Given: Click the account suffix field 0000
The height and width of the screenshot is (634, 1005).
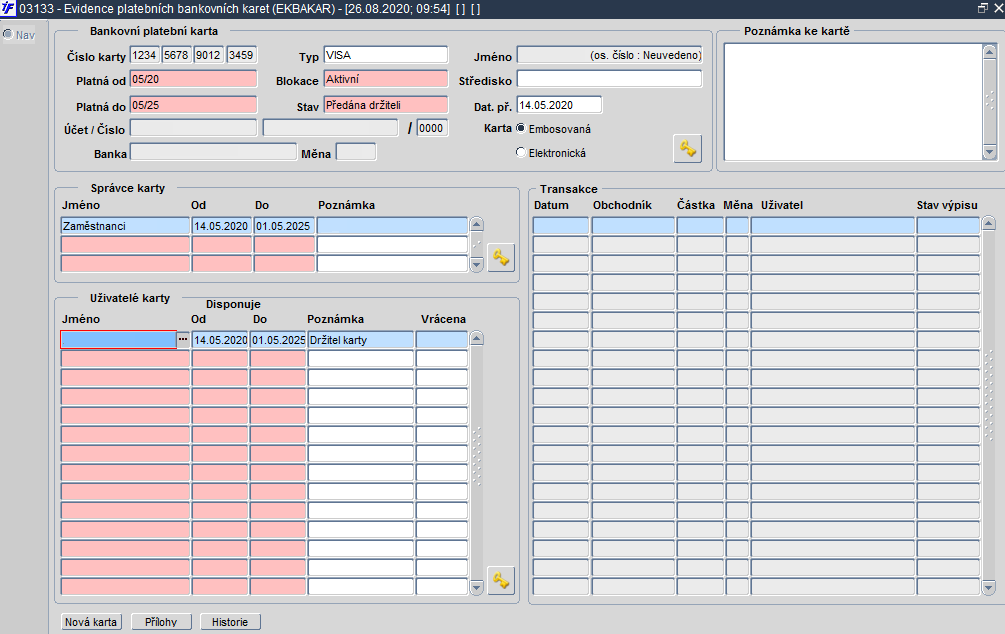Looking at the screenshot, I should tap(432, 128).
